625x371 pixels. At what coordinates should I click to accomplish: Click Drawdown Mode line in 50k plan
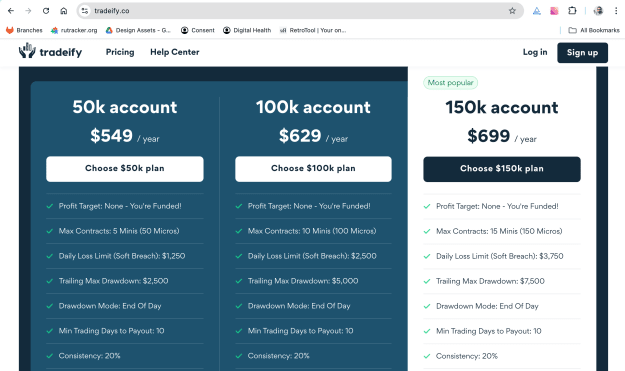pos(110,306)
